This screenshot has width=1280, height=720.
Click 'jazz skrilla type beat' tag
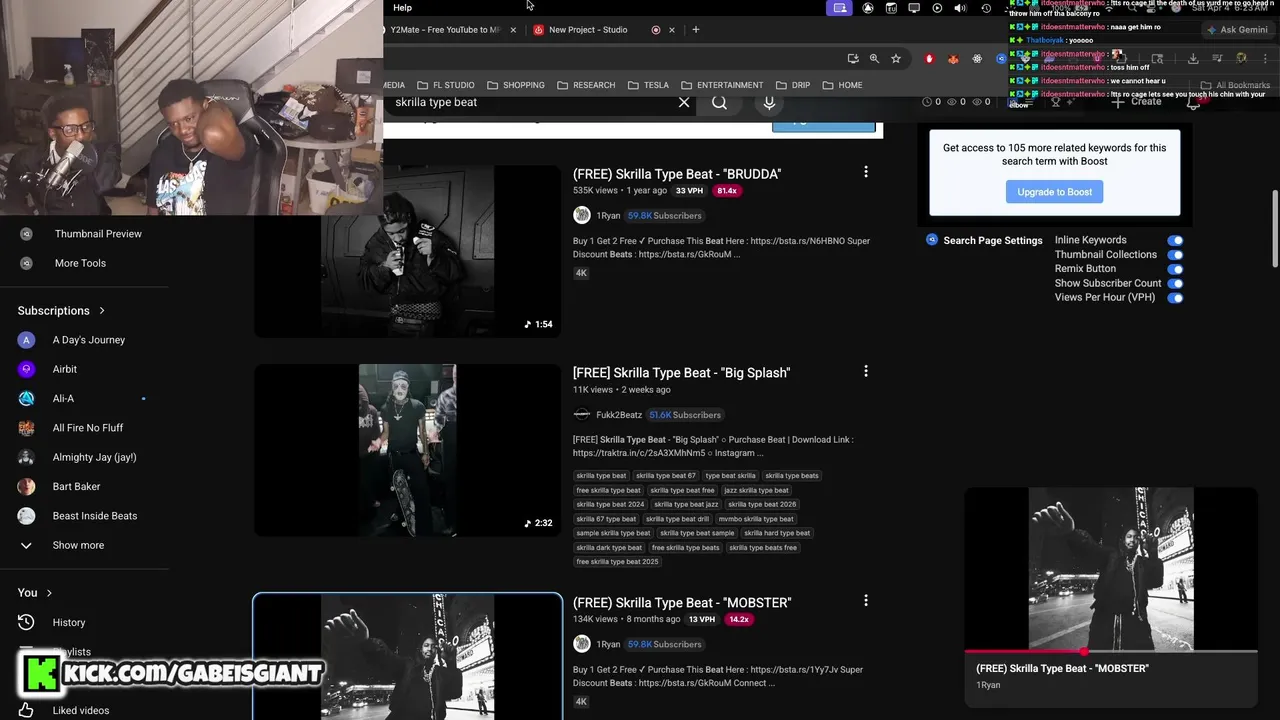click(x=756, y=490)
